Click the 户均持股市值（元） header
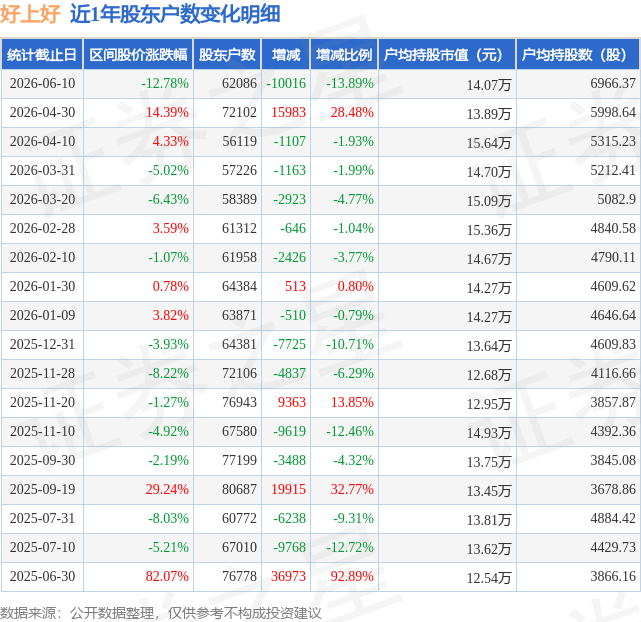Screen dimensions: 641x622 point(447,54)
